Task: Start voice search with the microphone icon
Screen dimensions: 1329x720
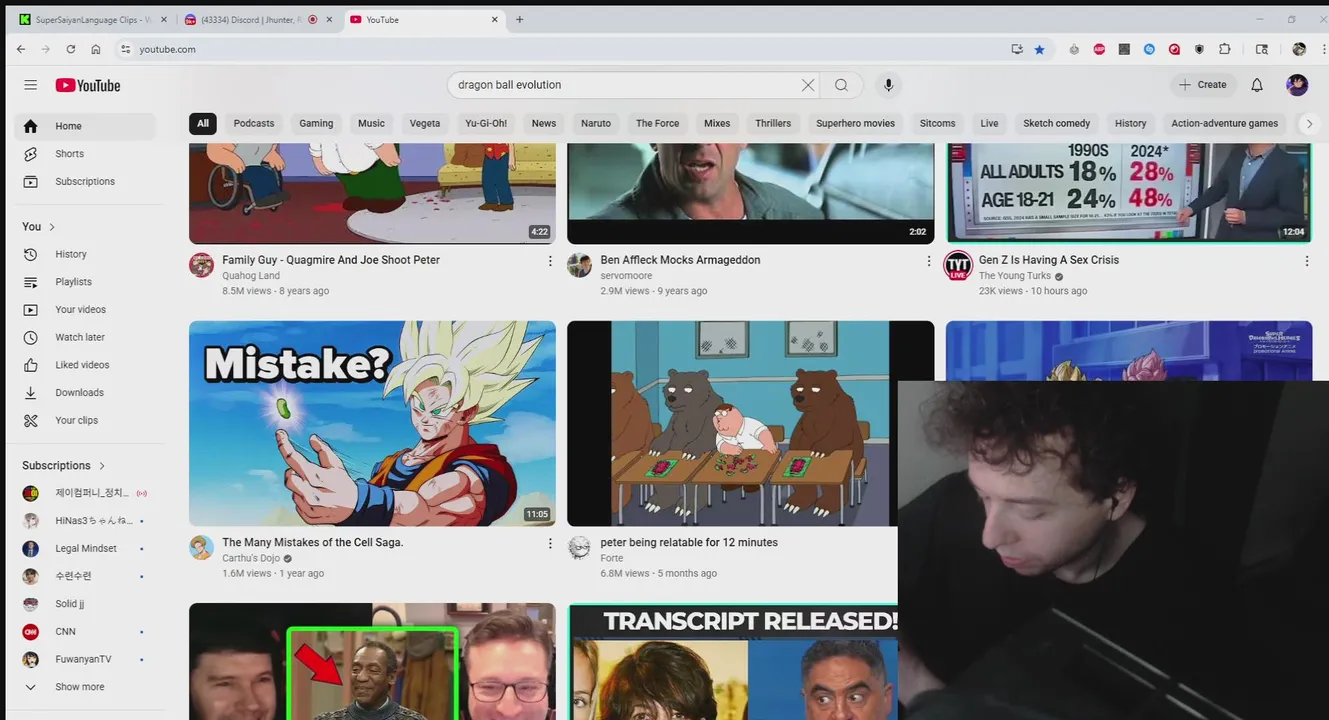Action: coord(888,85)
